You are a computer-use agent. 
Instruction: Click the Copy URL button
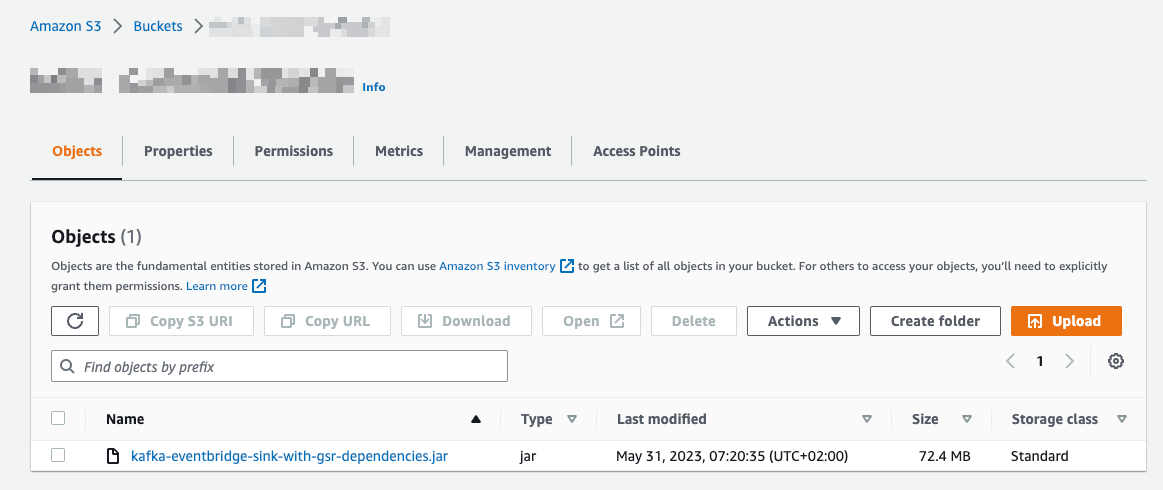click(327, 321)
